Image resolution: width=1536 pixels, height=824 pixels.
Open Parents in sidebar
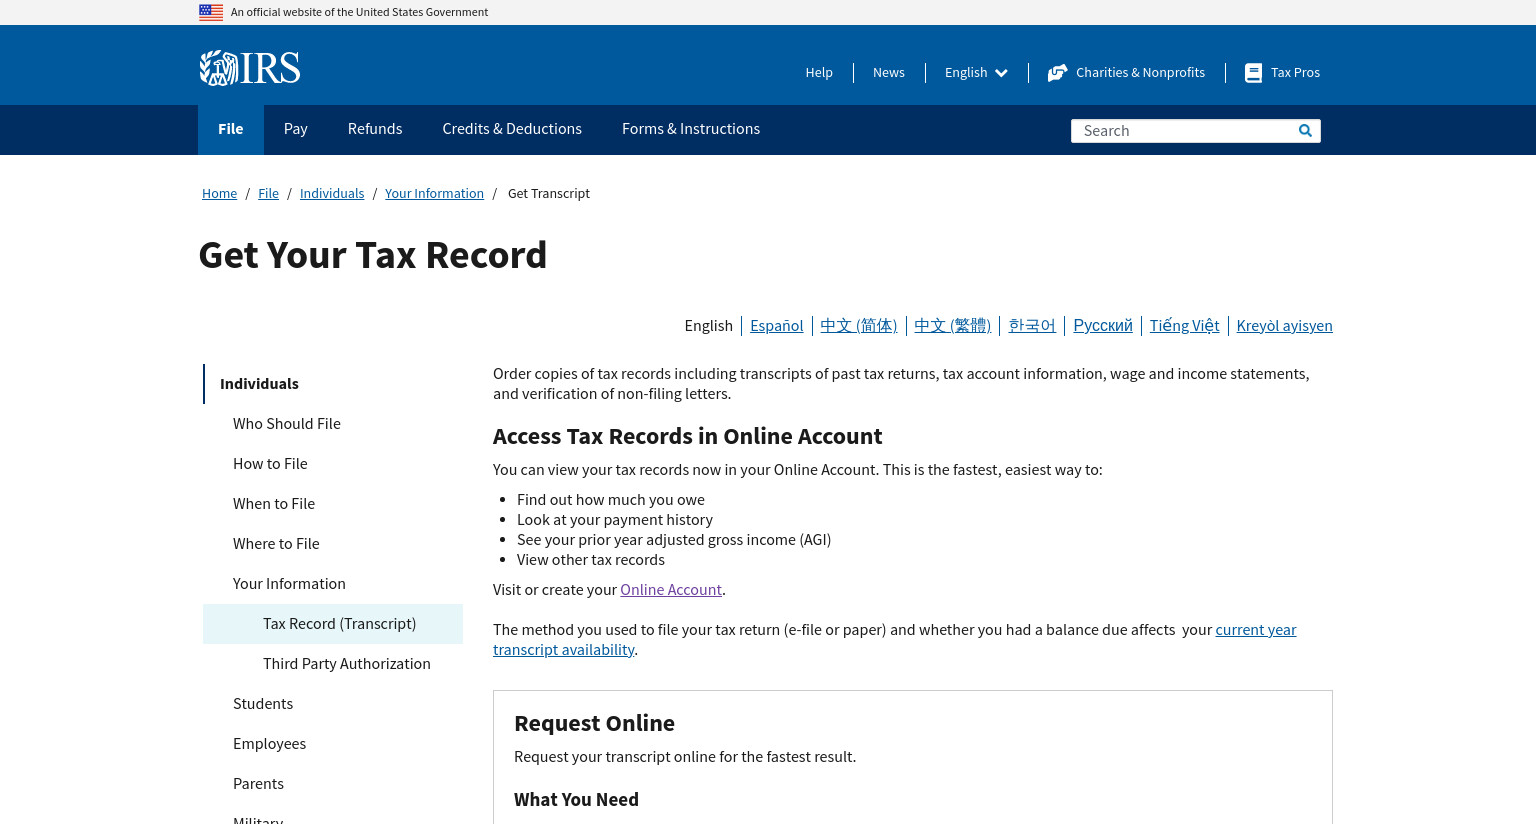[x=258, y=784]
